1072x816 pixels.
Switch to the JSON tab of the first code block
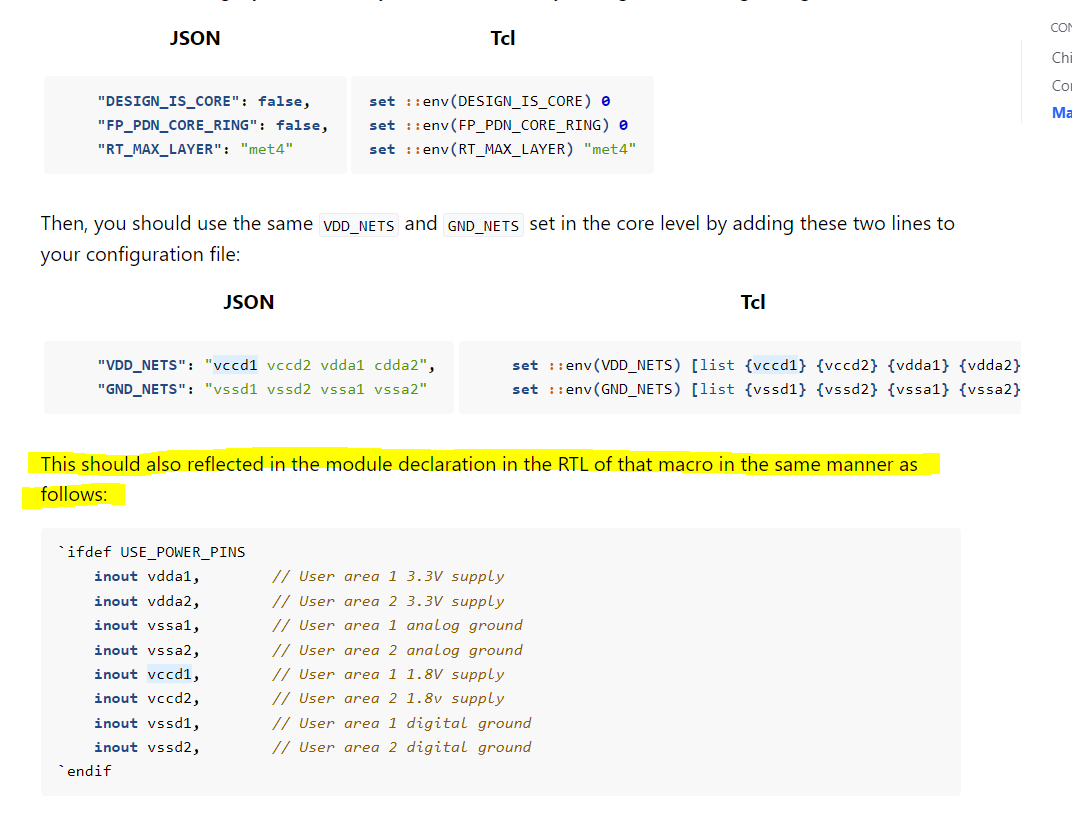pyautogui.click(x=195, y=38)
